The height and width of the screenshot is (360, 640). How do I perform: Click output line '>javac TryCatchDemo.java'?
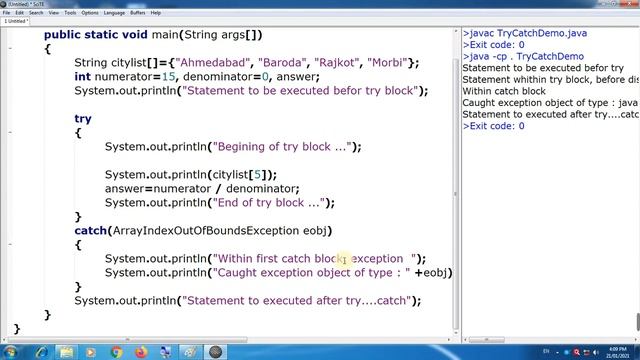(525, 33)
